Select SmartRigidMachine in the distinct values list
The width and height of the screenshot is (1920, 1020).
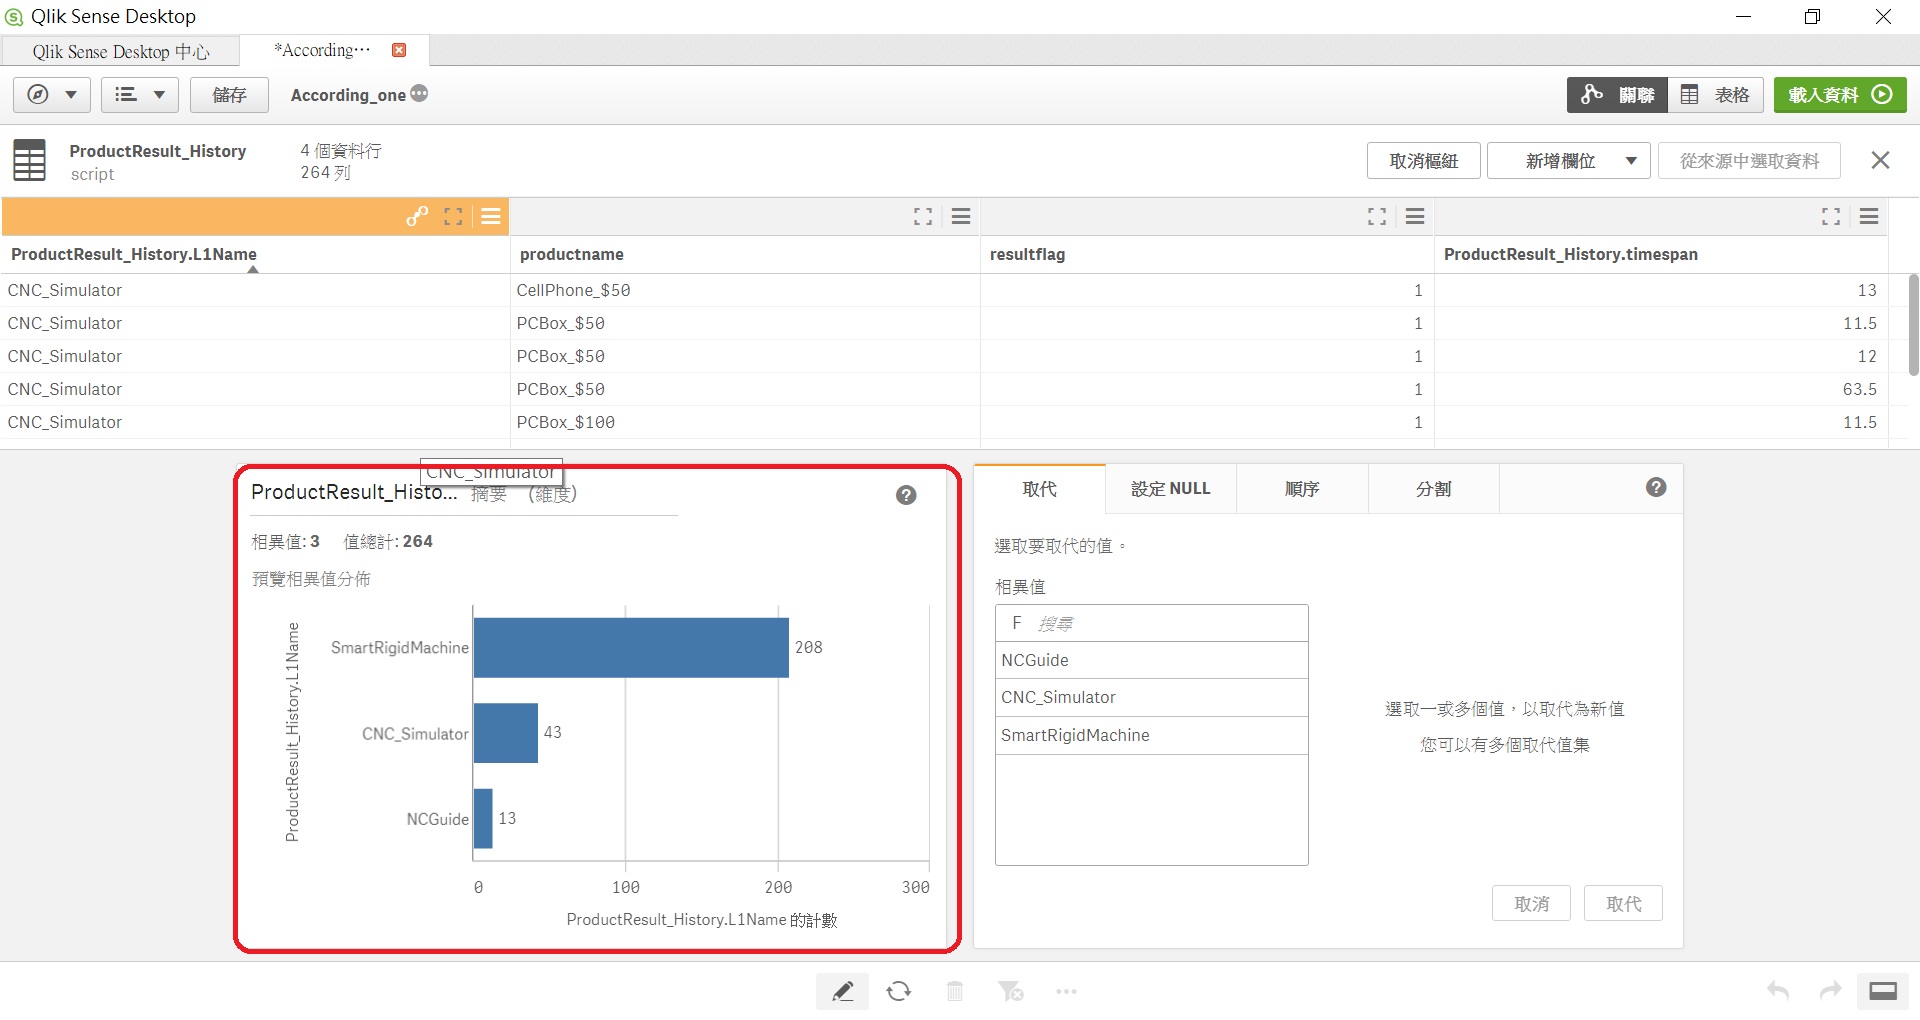click(x=1151, y=735)
